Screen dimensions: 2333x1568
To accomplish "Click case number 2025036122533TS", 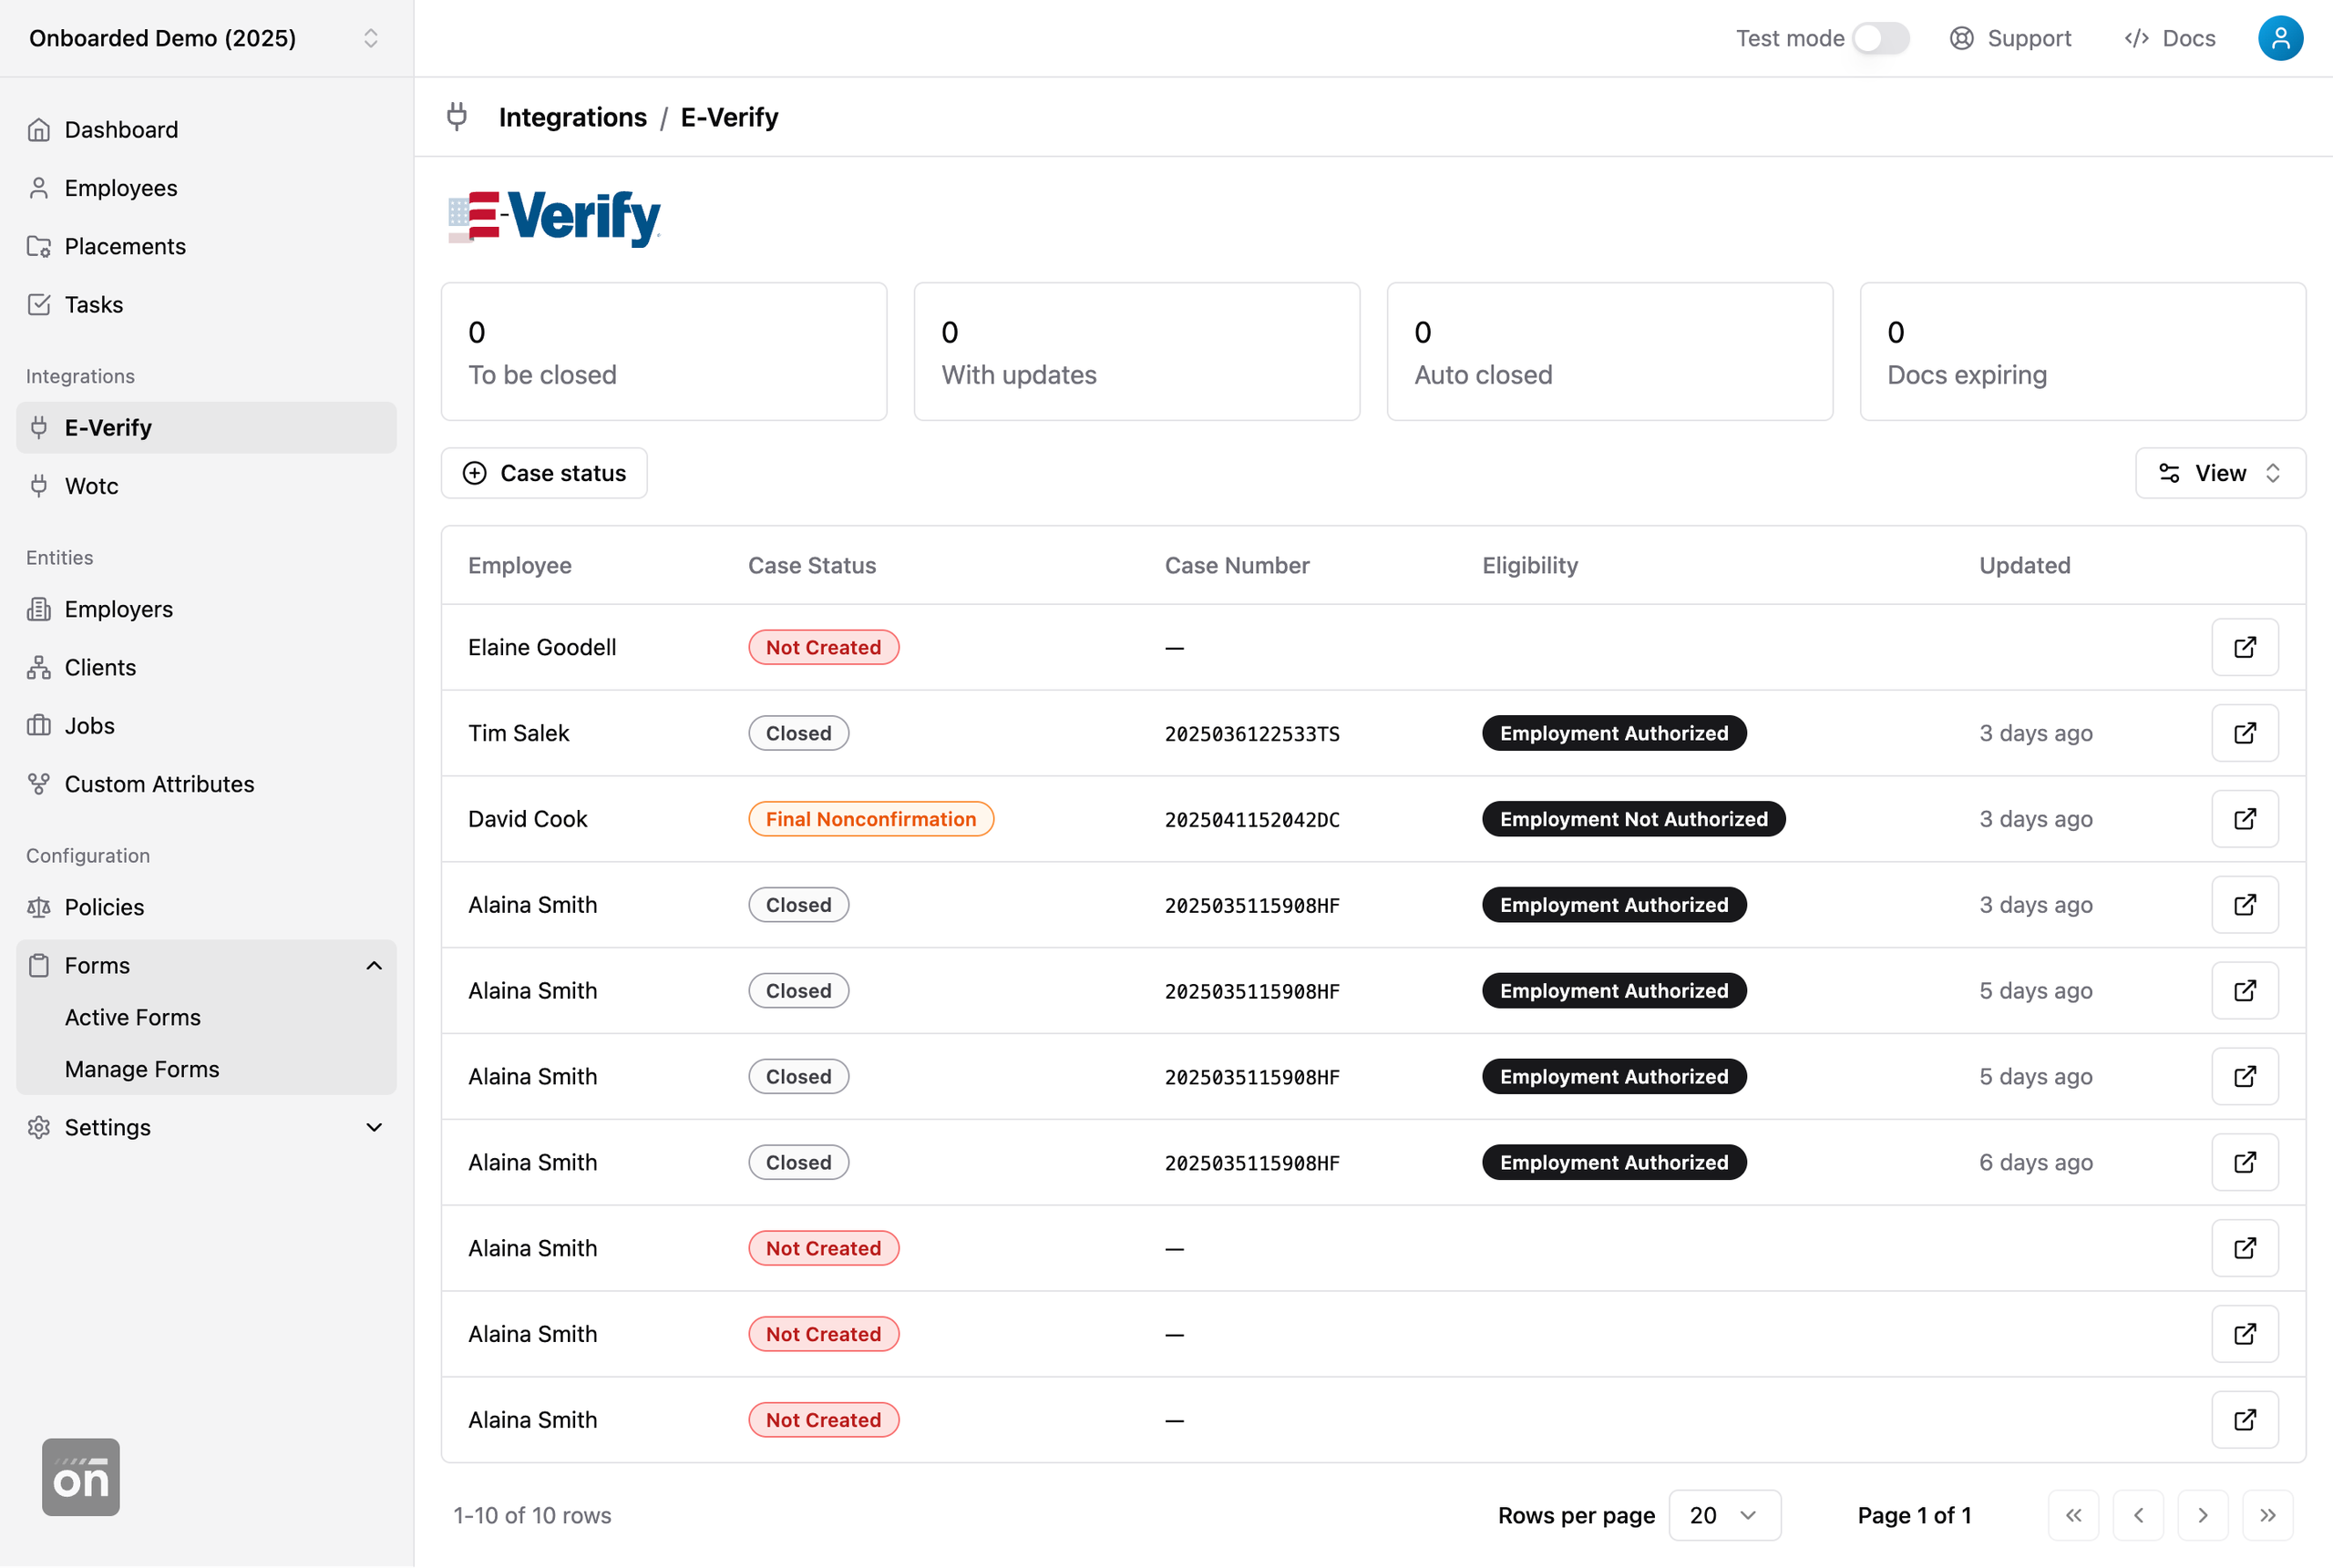I will [1252, 734].
